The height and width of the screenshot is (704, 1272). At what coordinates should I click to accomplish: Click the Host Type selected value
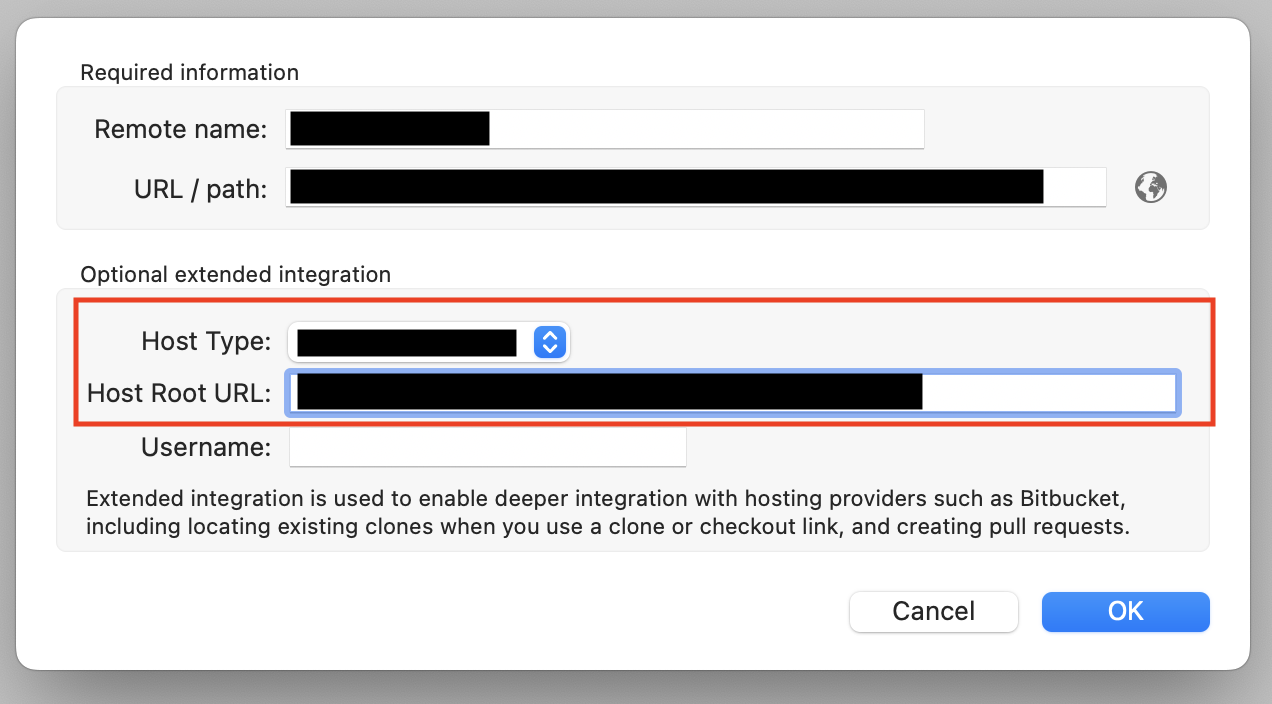click(x=407, y=342)
